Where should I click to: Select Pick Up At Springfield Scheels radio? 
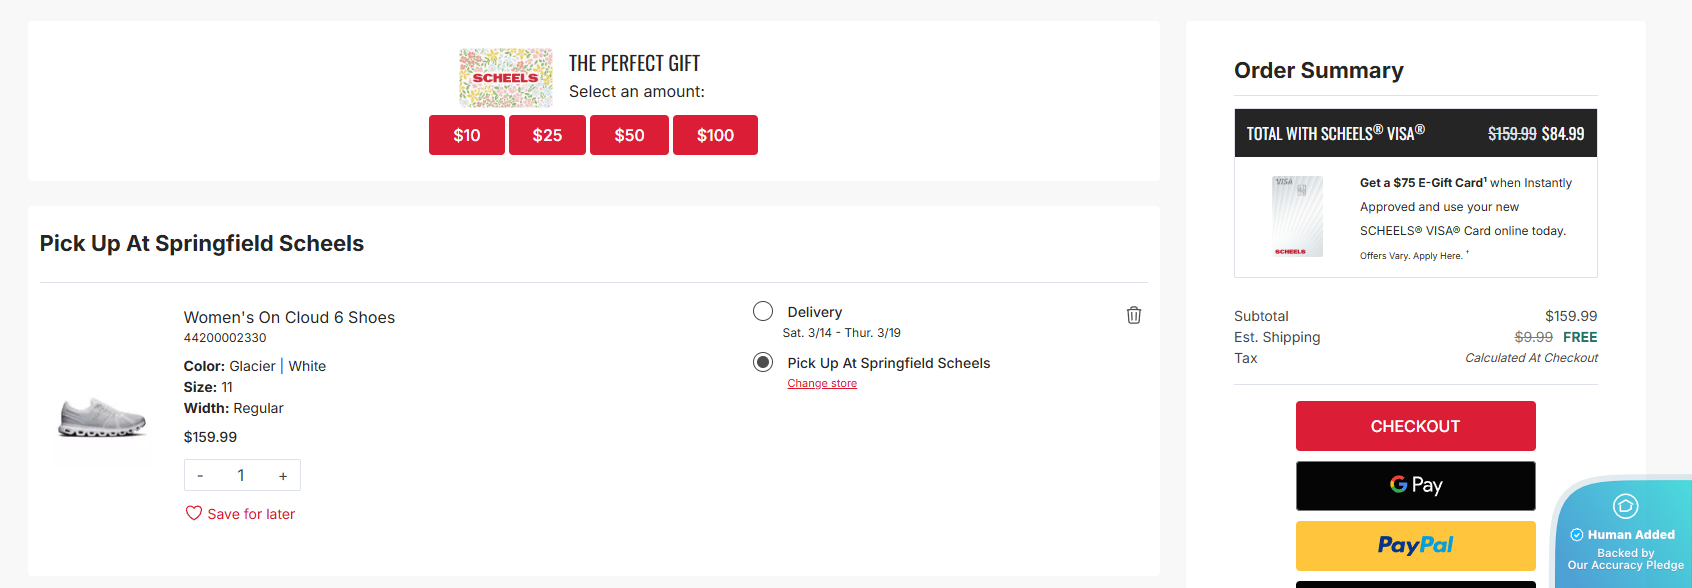(x=763, y=362)
